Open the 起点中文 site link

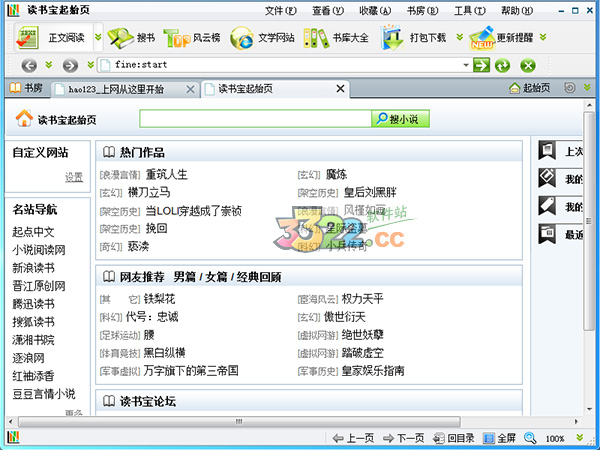tap(33, 232)
